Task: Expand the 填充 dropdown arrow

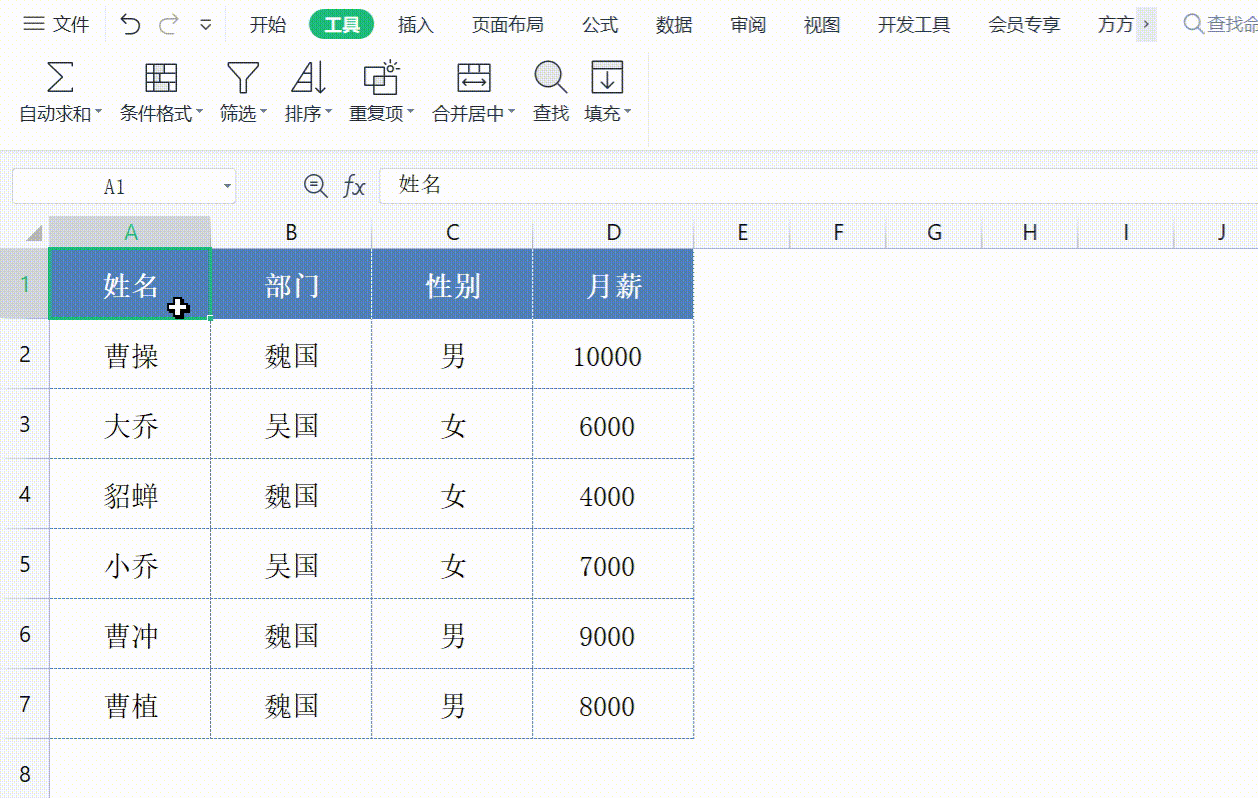Action: click(x=628, y=114)
